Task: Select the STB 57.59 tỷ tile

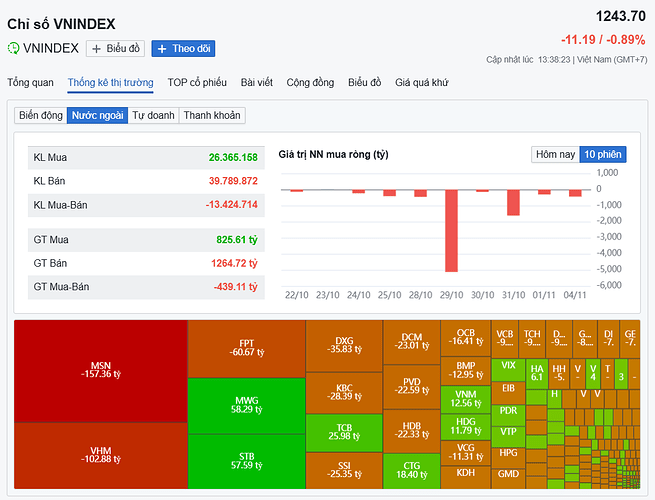Action: (x=246, y=461)
